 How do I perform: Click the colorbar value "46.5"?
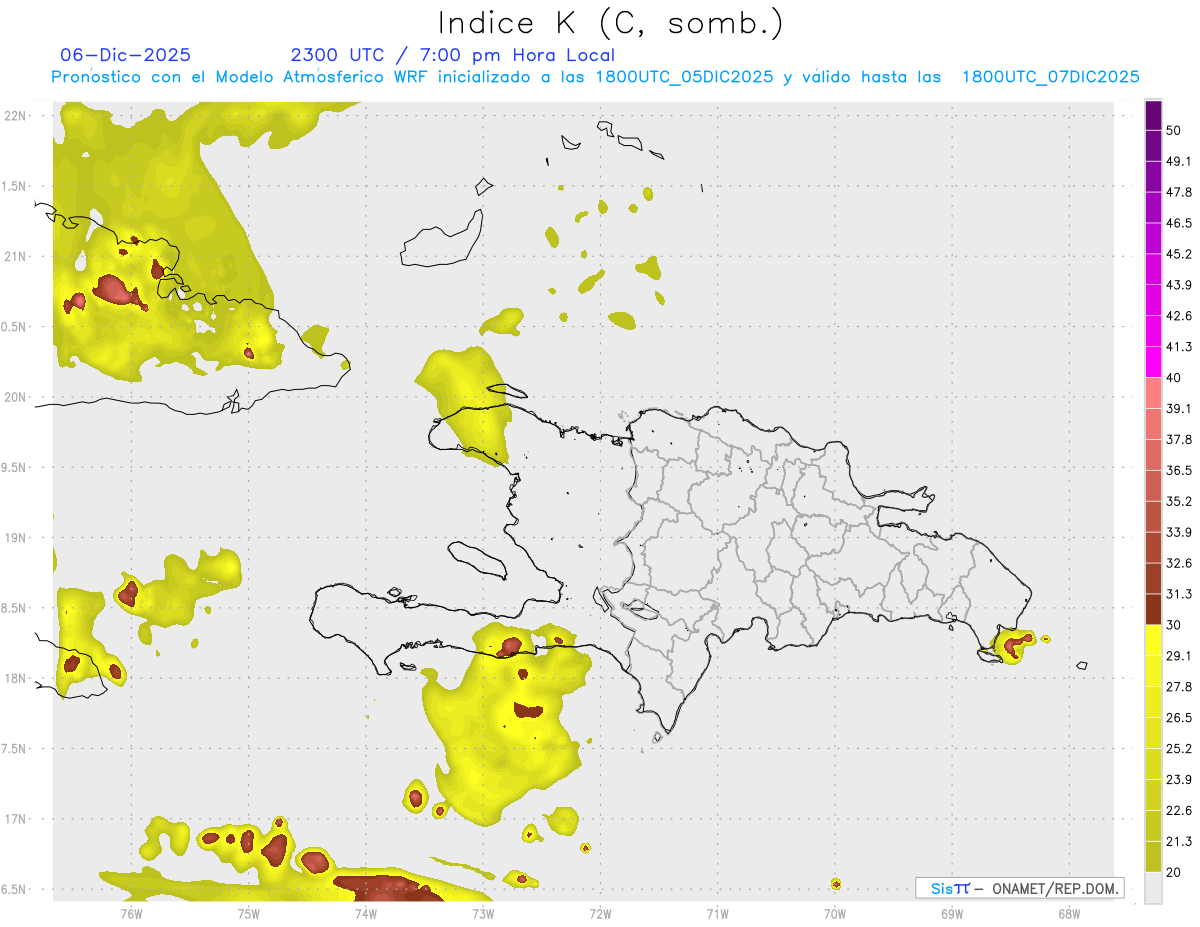(x=1179, y=223)
